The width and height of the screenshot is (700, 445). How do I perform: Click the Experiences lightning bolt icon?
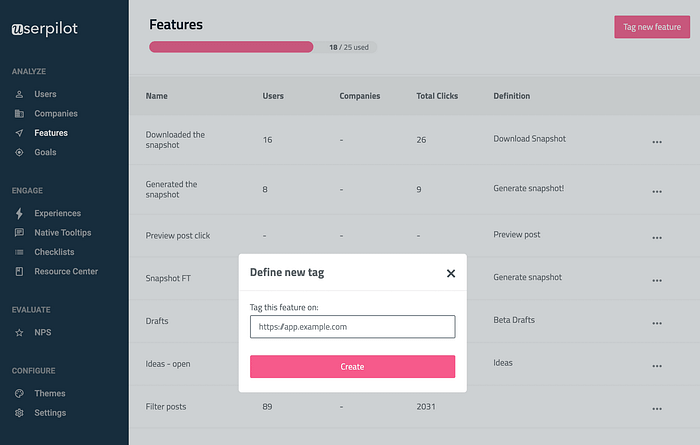tap(20, 213)
